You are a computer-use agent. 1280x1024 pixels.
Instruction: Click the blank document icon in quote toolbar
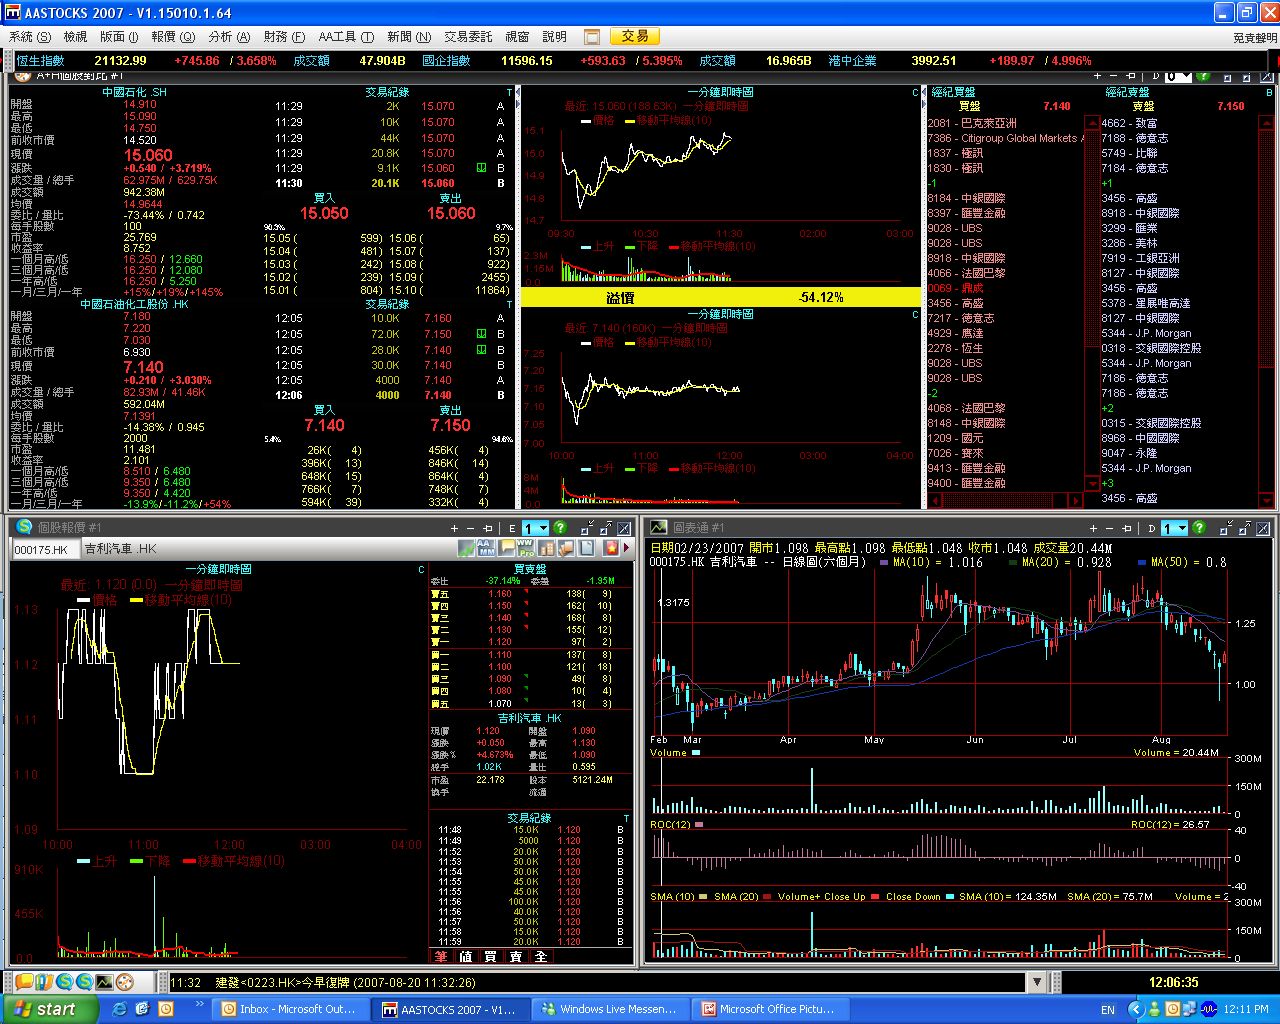586,548
